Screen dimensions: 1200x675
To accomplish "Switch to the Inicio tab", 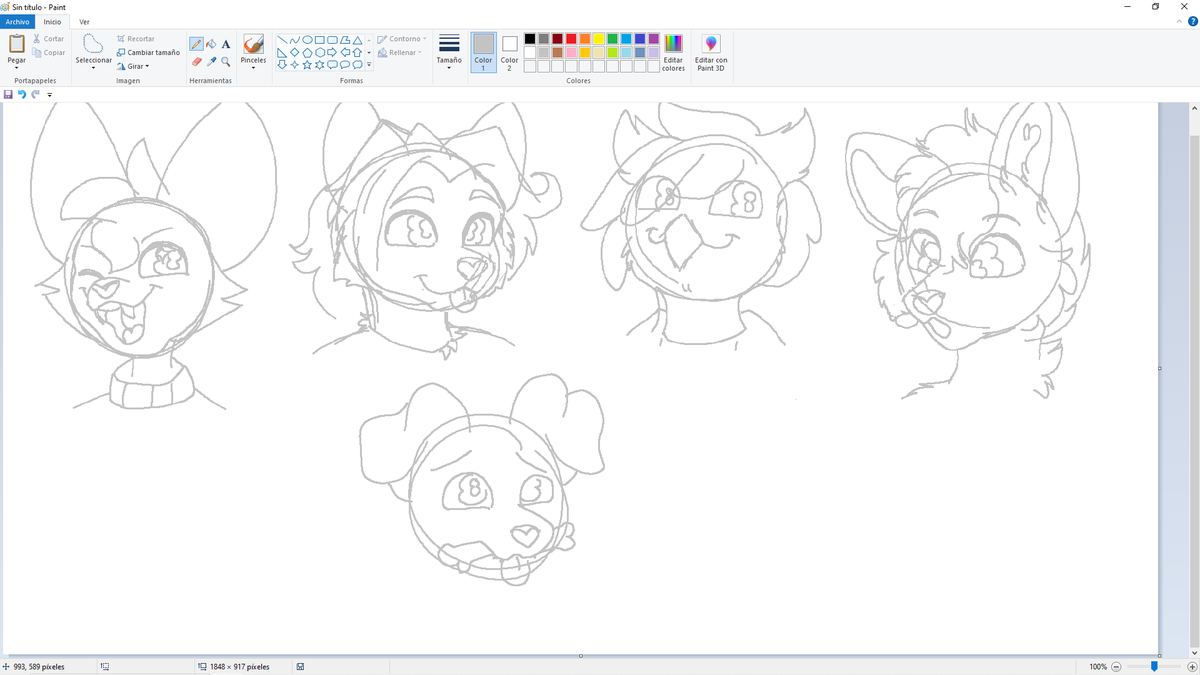I will coord(52,21).
